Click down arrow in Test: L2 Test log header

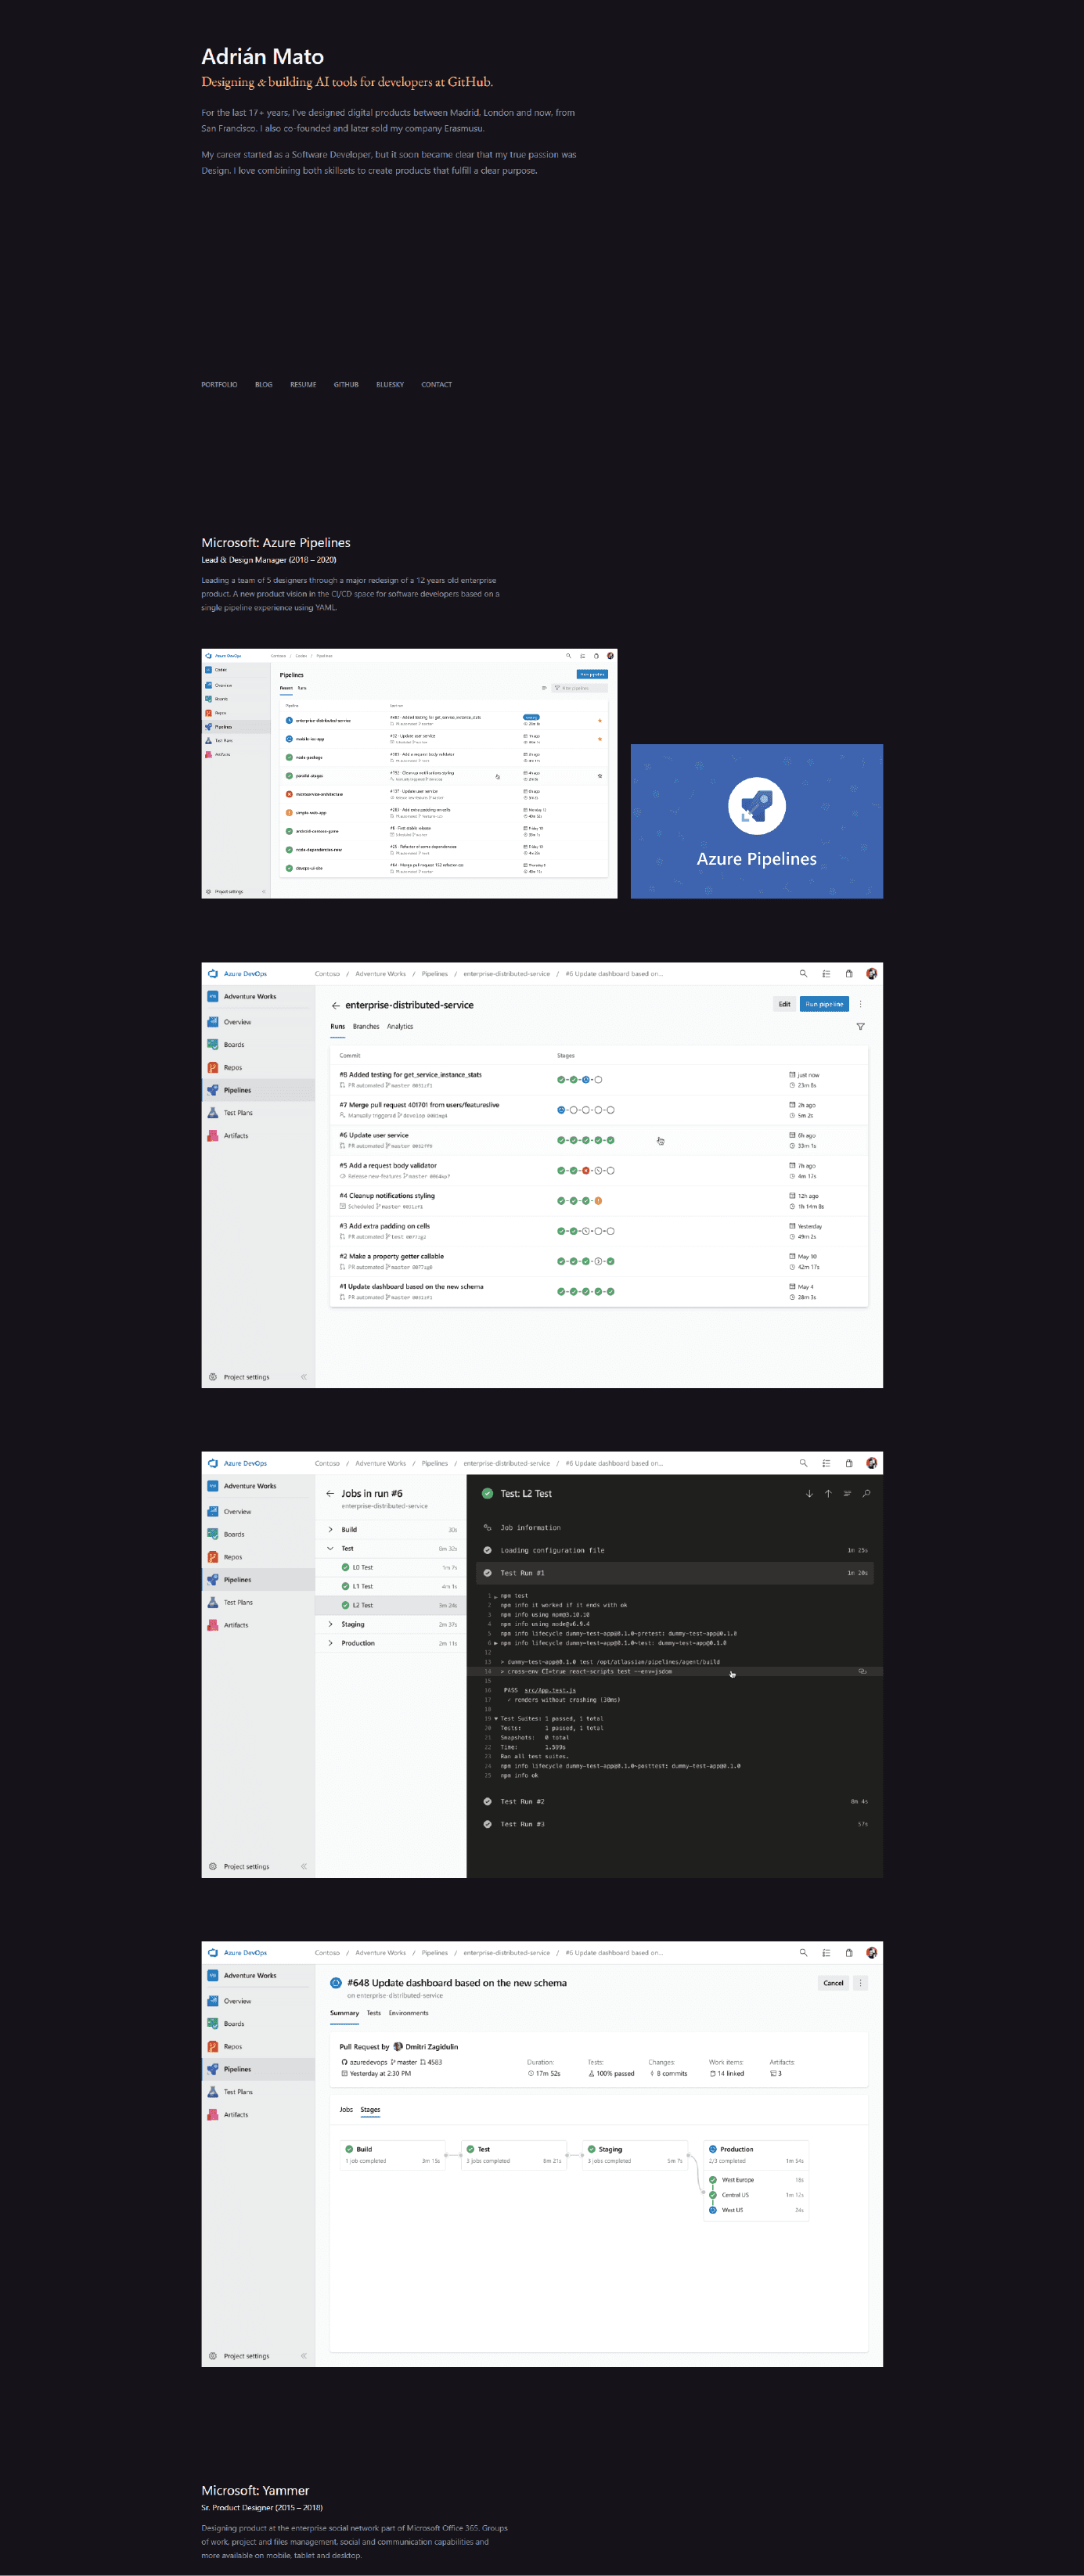(x=809, y=1493)
